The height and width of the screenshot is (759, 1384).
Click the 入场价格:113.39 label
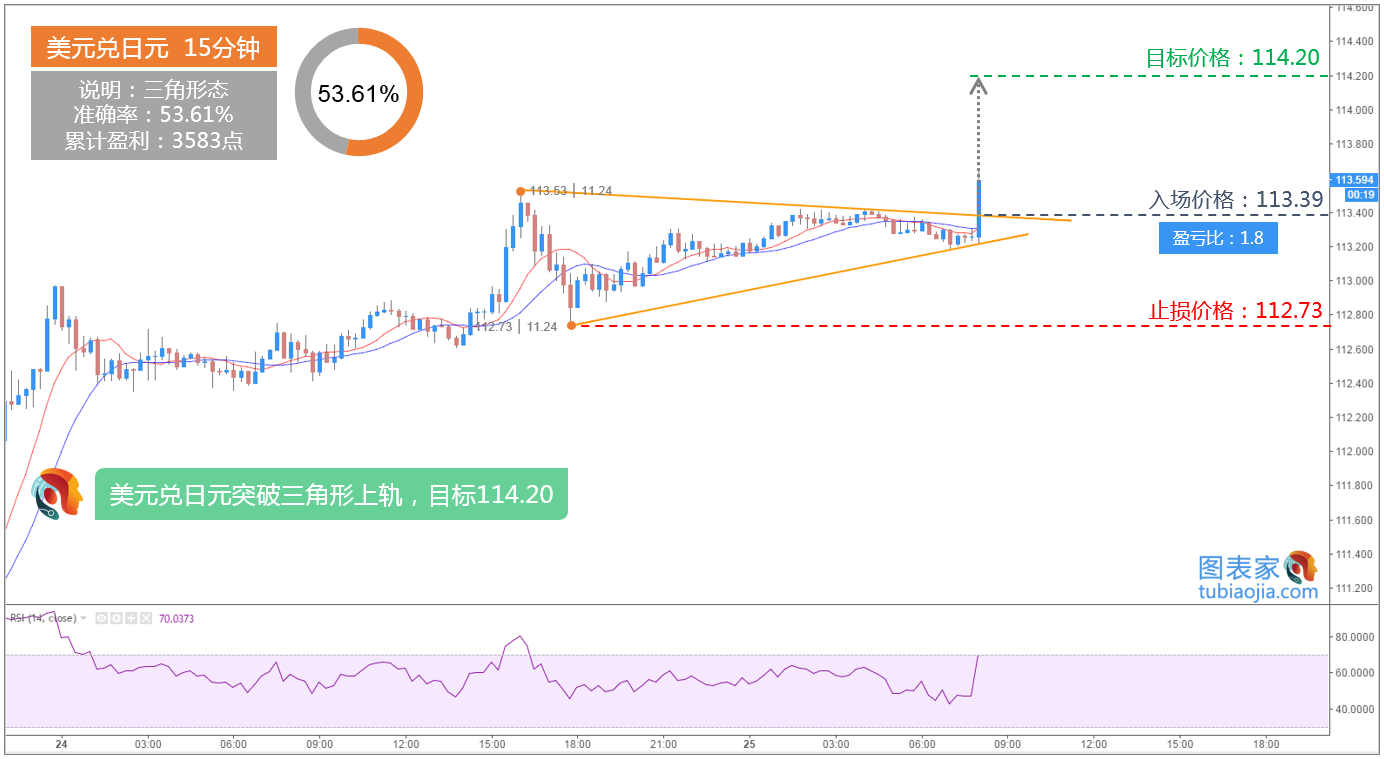1236,200
